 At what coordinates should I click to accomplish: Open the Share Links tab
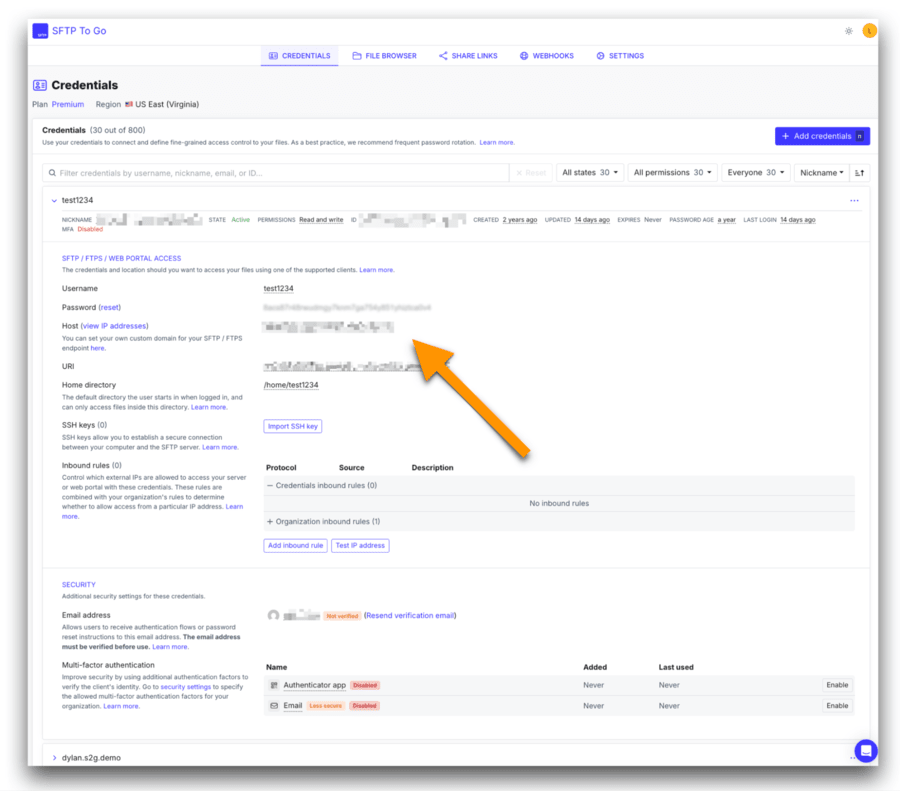pyautogui.click(x=468, y=56)
